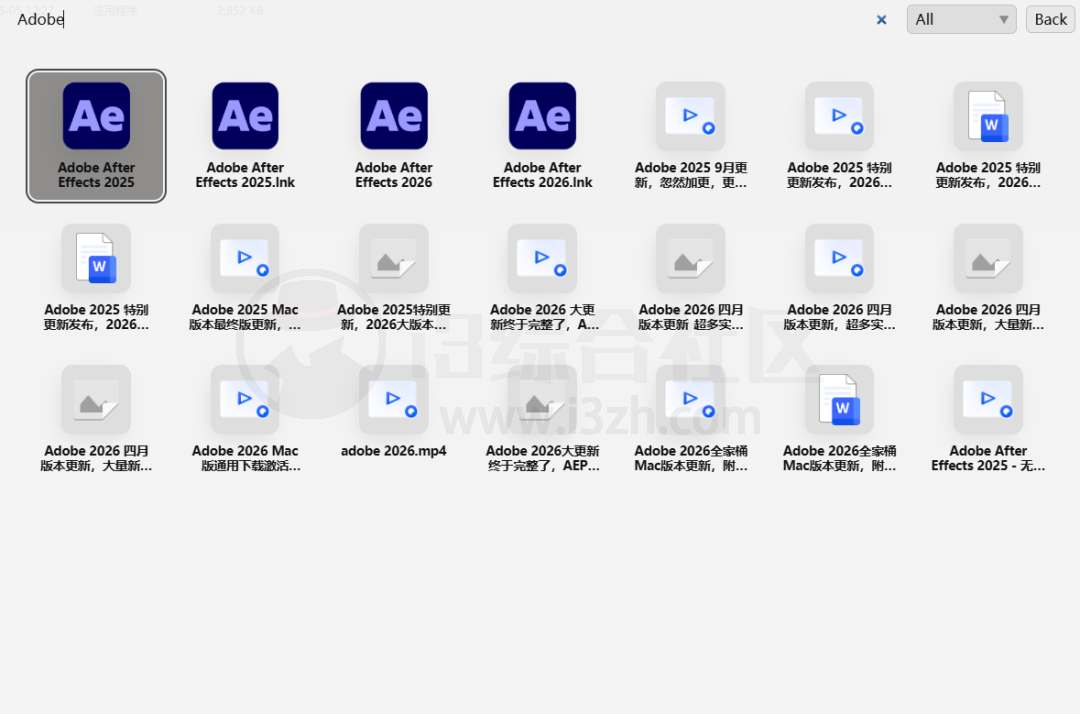Open the Adobe After Effects 2025.lnk shortcut
Viewport: 1080px width, 714px height.
pos(245,136)
